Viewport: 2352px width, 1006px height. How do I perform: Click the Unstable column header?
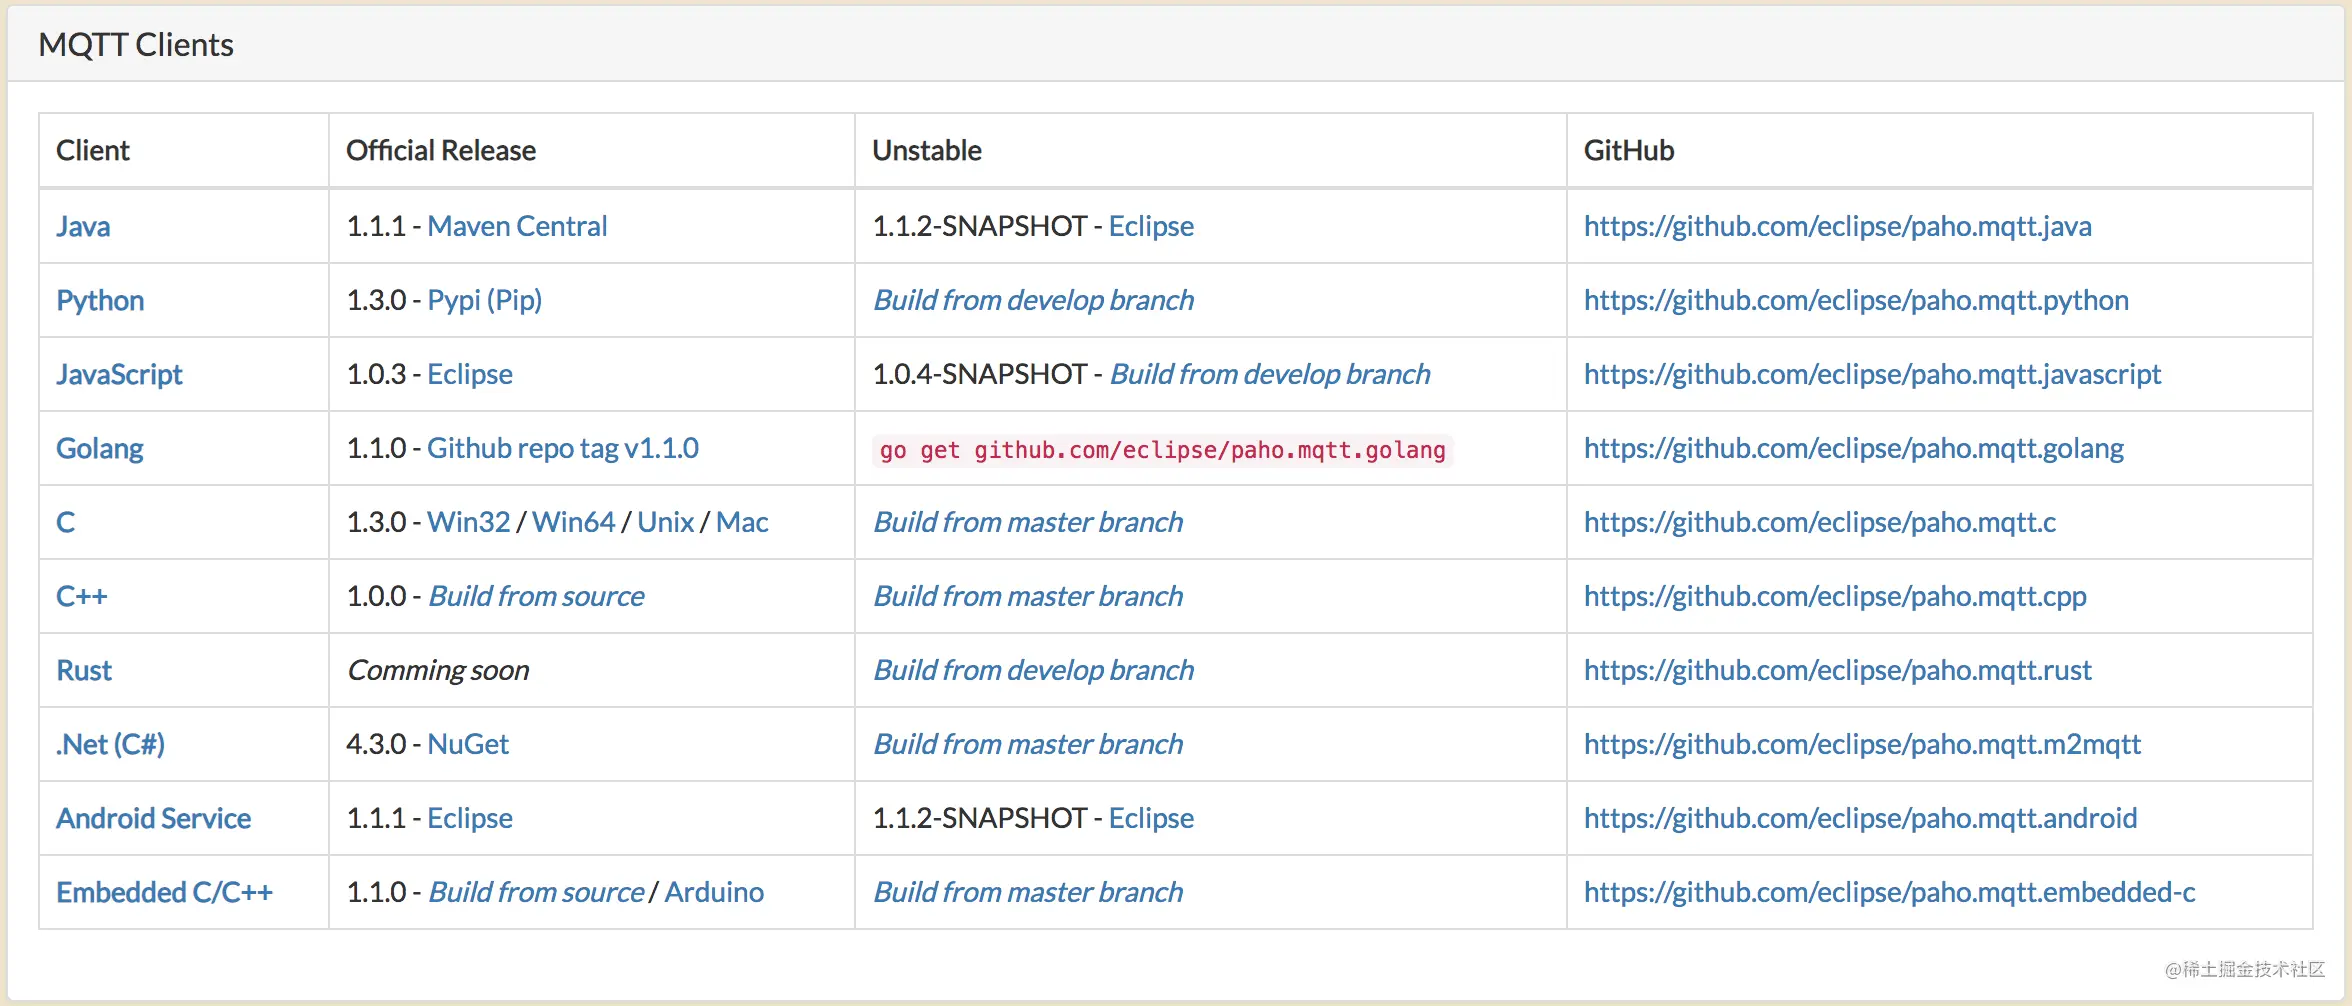pyautogui.click(x=927, y=150)
